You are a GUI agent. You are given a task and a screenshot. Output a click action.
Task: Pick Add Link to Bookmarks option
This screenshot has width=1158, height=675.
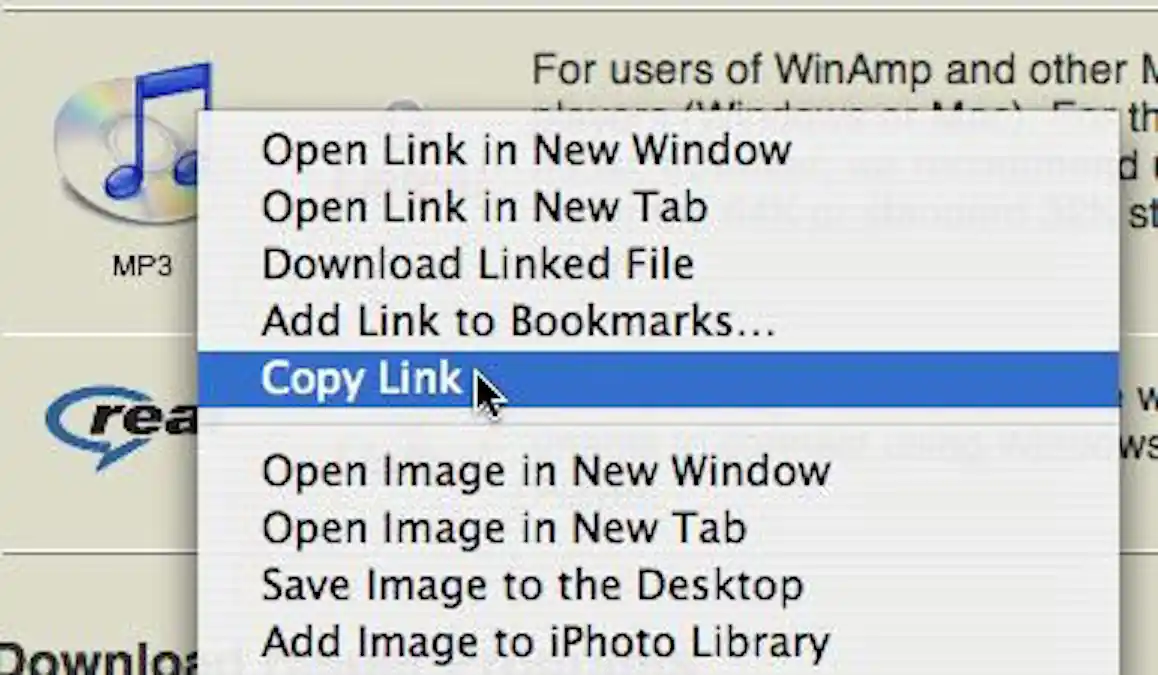pos(518,321)
